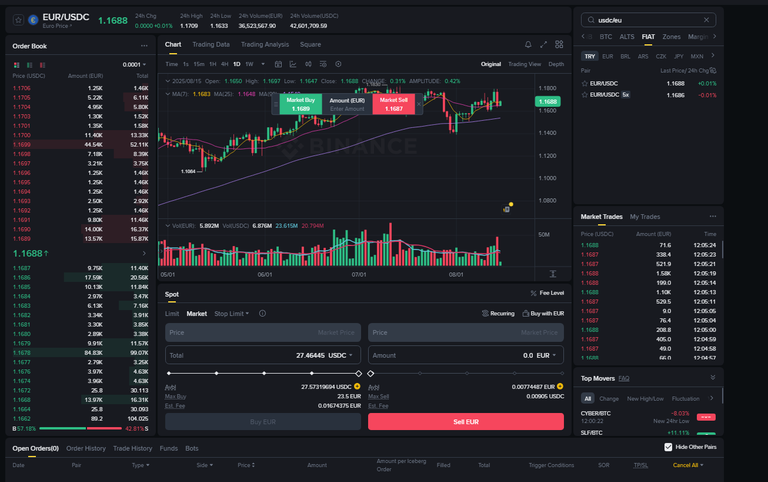Open more chart time intervals dropdown

(263, 64)
